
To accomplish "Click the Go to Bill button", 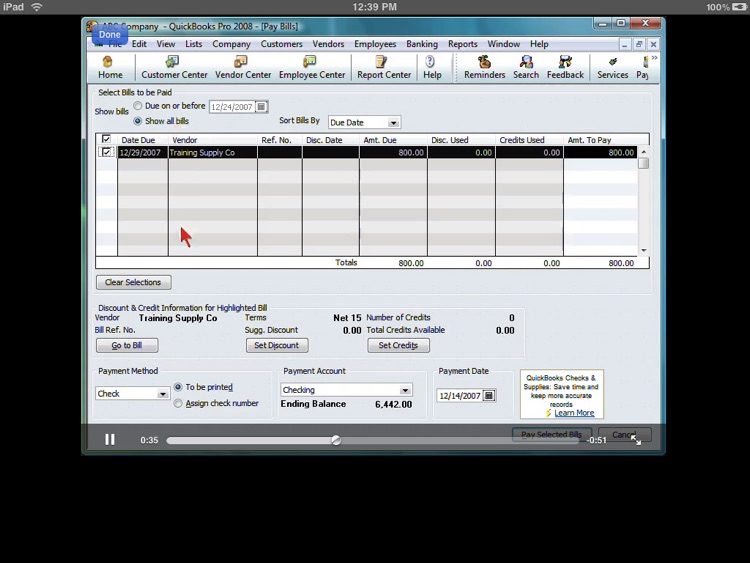I will [127, 345].
